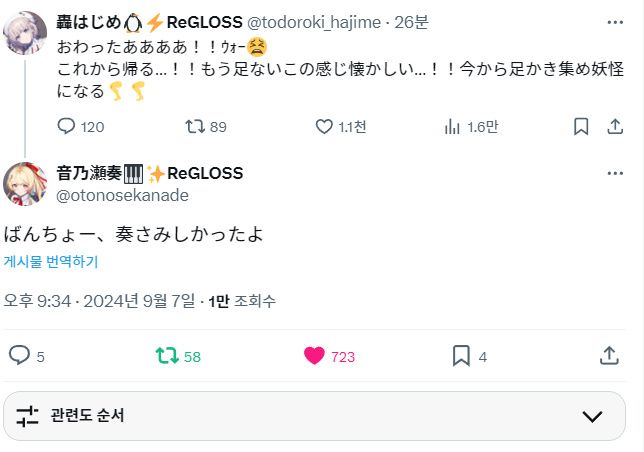This screenshot has height=452, width=644.
Task: Like the todoroki_hajime post with 1.1천 likes
Action: click(340, 126)
